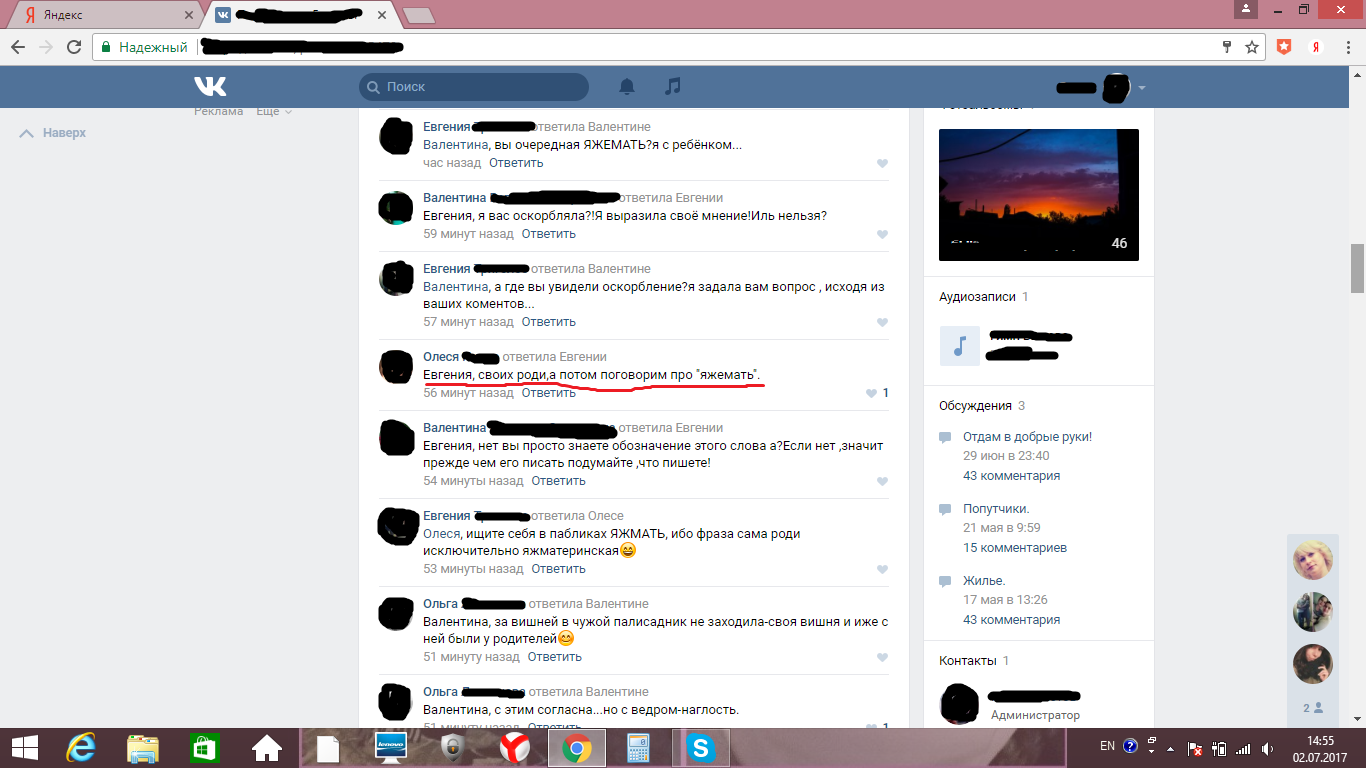Image resolution: width=1366 pixels, height=768 pixels.
Task: Reload the page
Action: 73,47
